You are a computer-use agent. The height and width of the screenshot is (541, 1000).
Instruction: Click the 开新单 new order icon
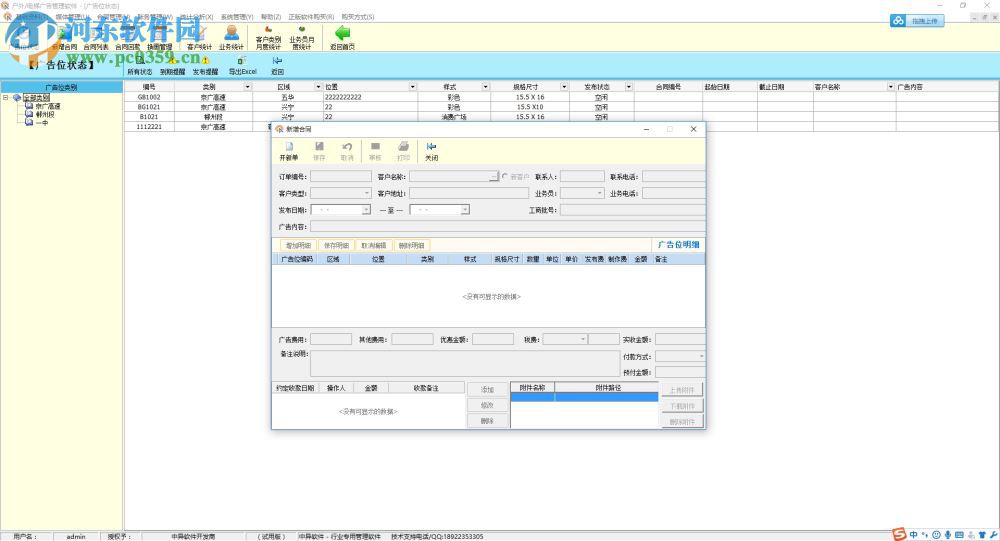click(288, 146)
